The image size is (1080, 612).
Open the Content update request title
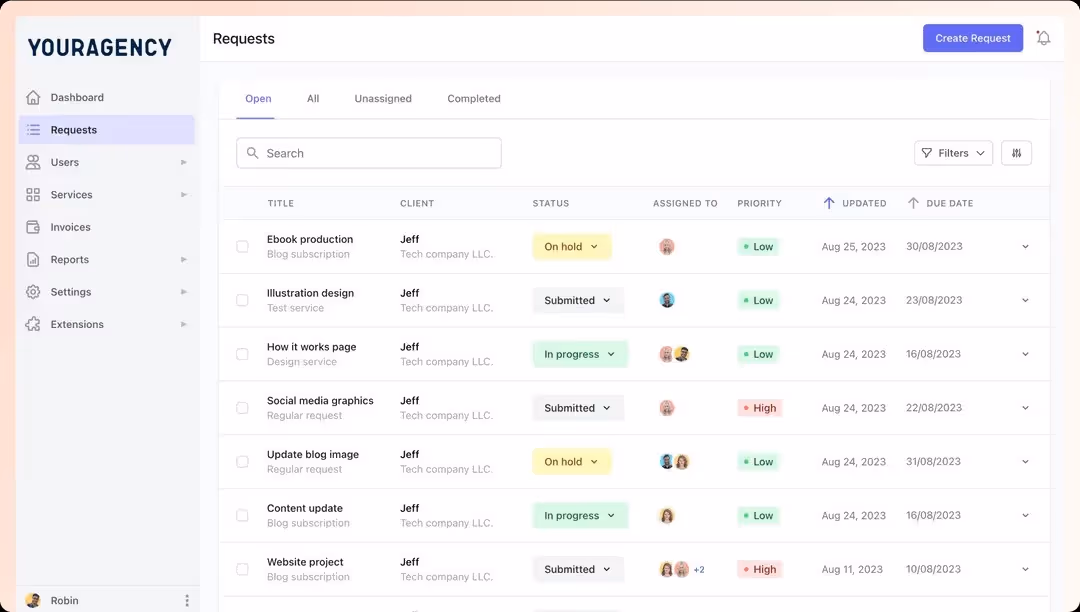(304, 508)
